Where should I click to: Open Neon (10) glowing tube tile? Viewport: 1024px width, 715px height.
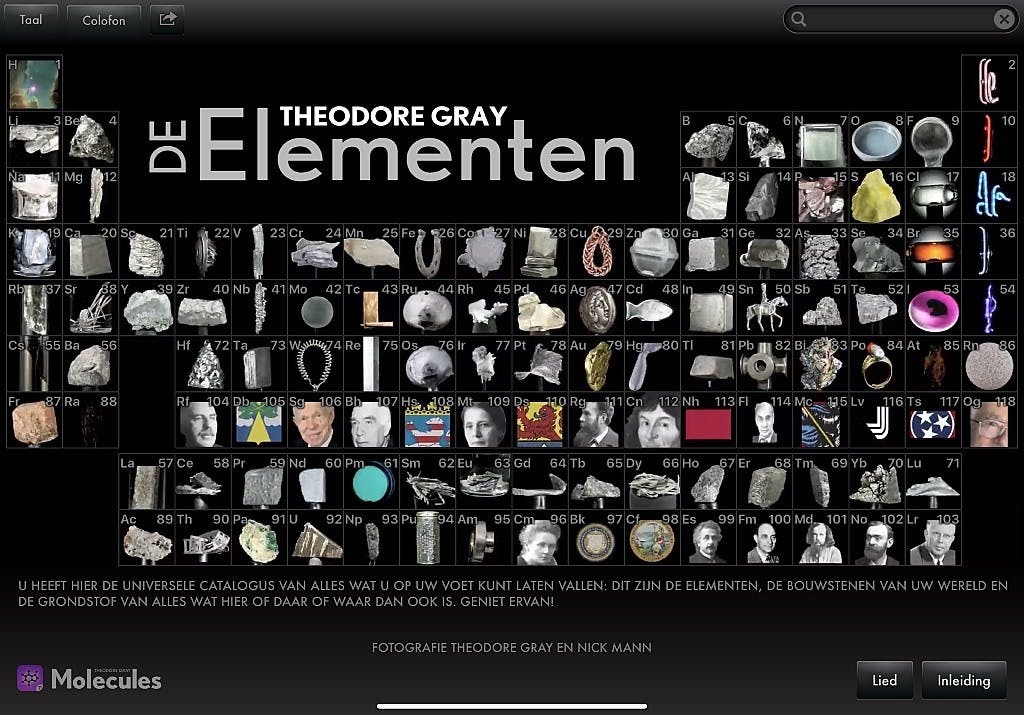[x=989, y=139]
